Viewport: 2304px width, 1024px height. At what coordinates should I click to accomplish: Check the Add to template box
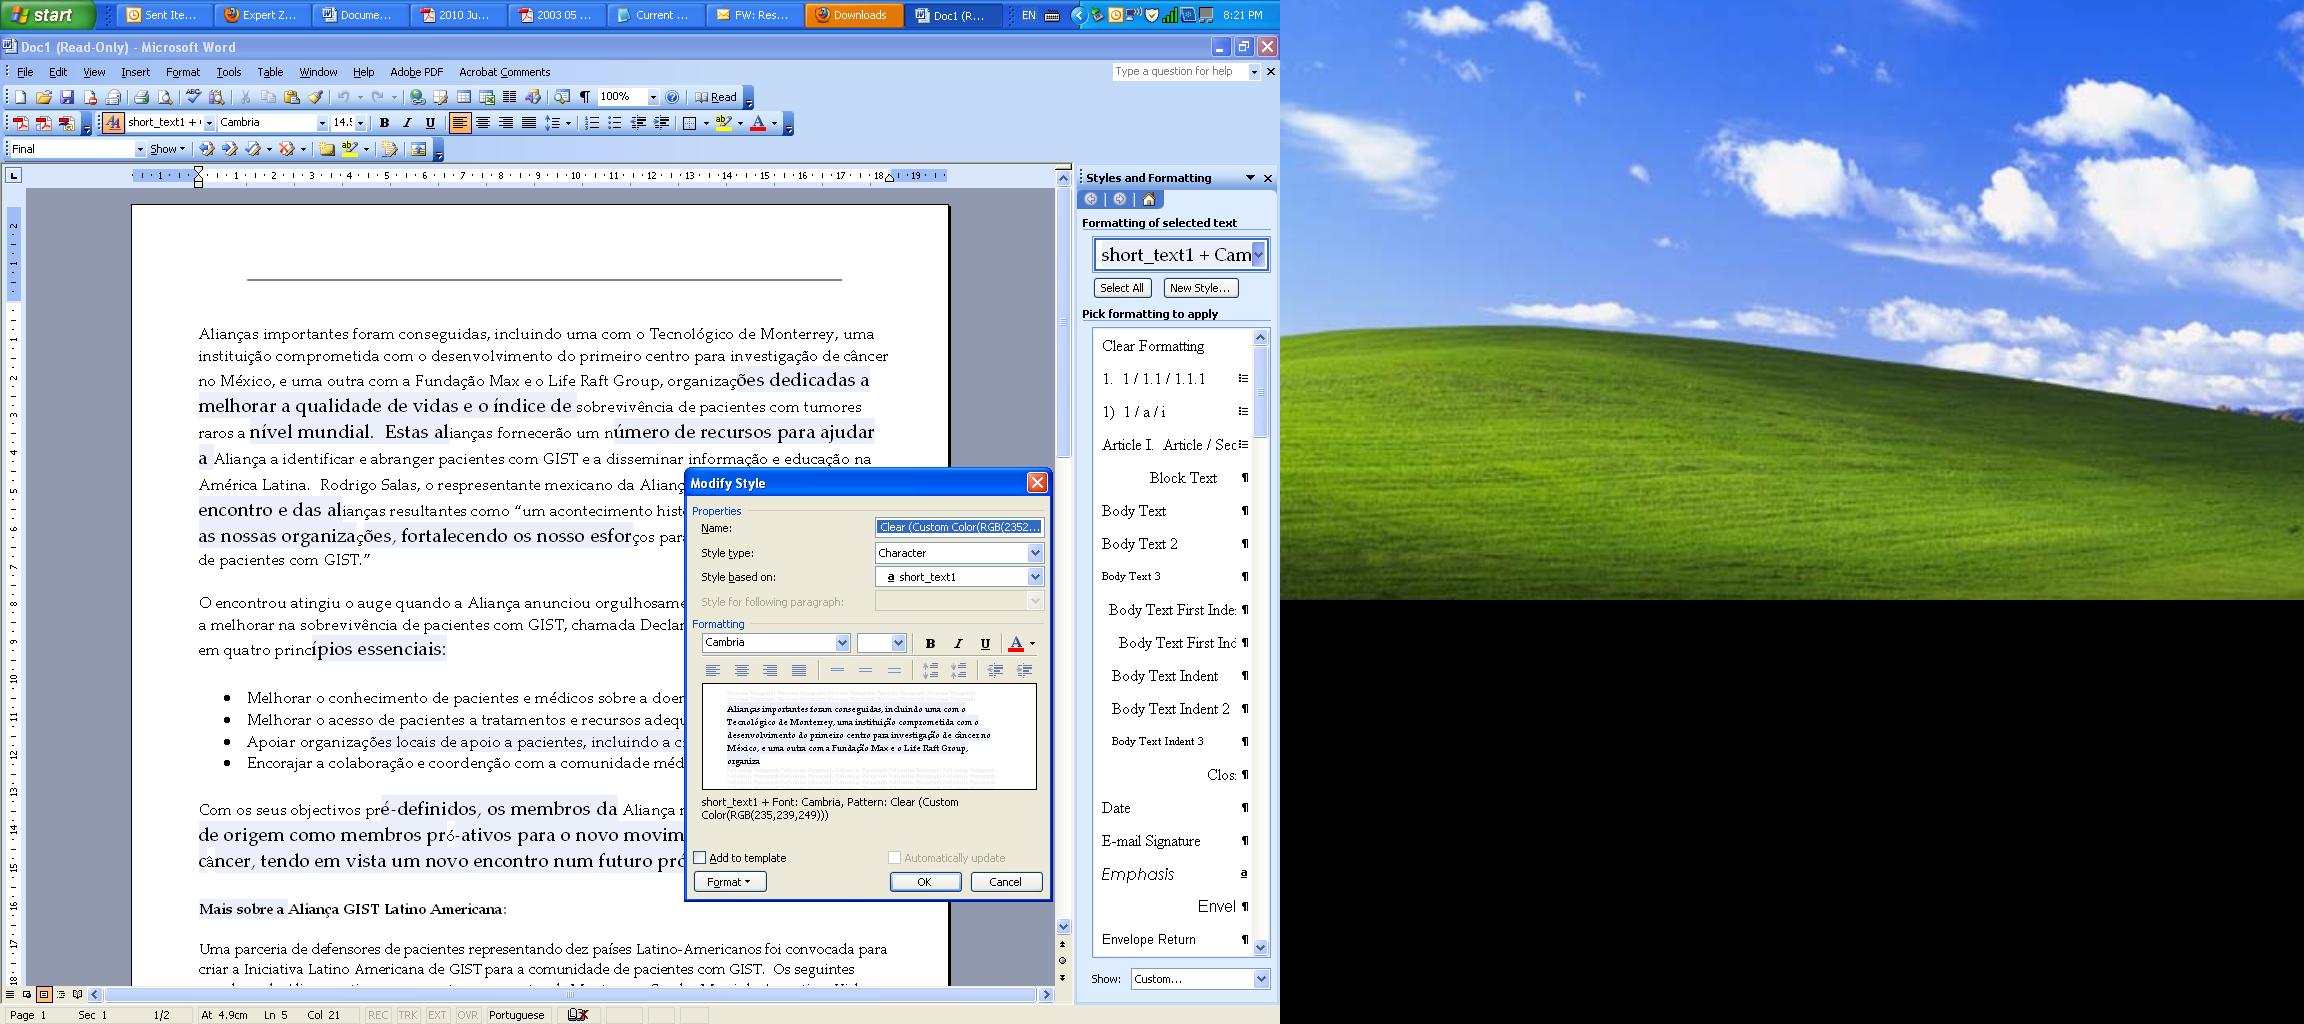click(700, 858)
